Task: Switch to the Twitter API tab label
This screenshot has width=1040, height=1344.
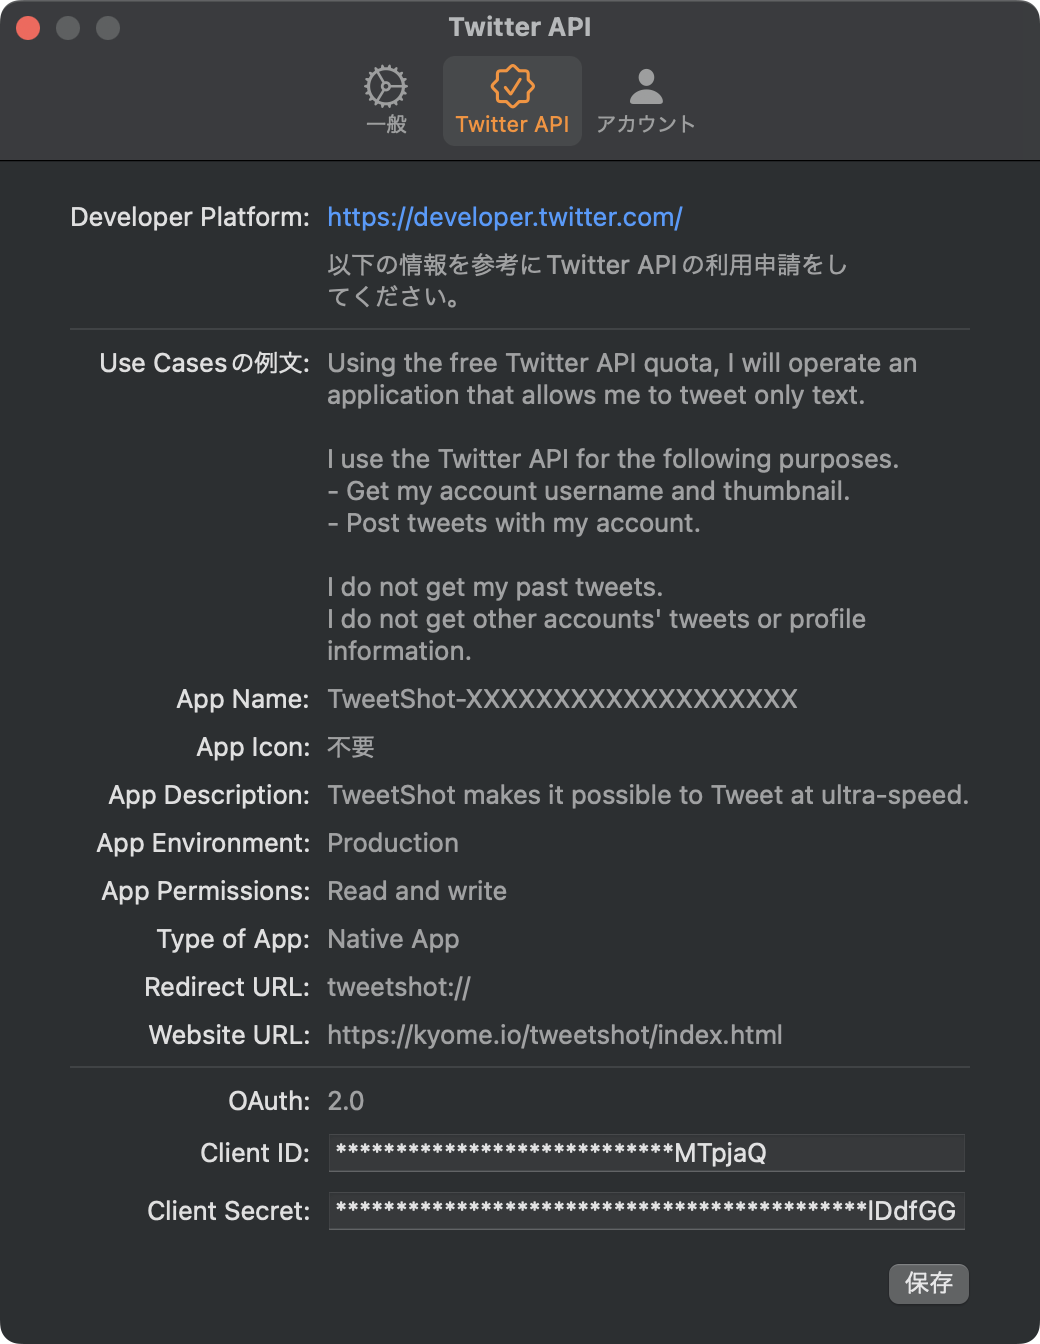Action: [x=512, y=124]
